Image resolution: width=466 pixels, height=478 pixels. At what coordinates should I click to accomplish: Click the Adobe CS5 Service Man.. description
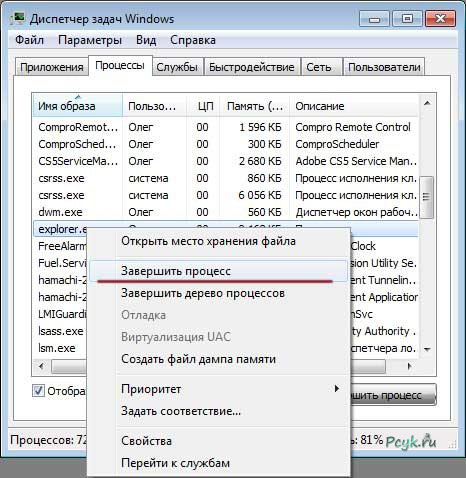(356, 161)
